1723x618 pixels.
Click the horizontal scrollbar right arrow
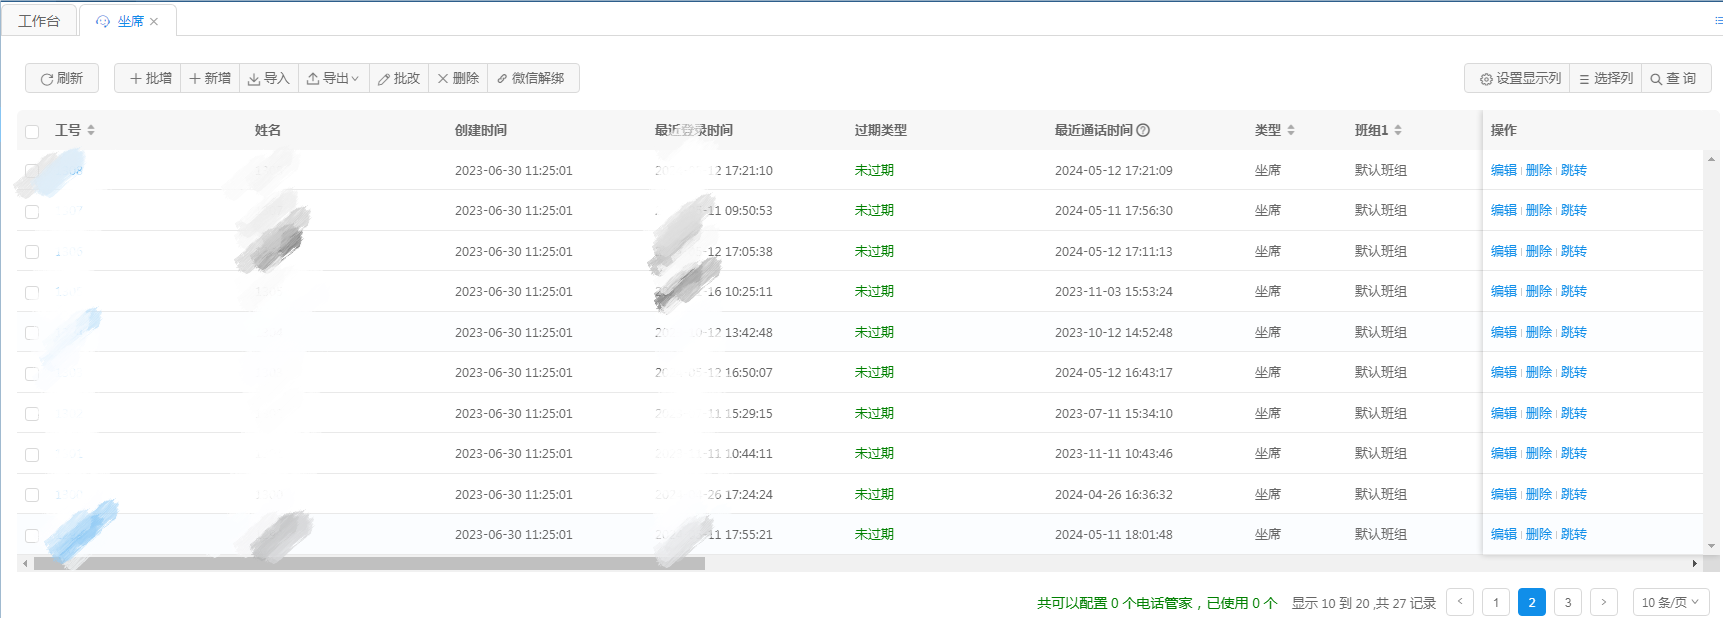click(x=1694, y=564)
